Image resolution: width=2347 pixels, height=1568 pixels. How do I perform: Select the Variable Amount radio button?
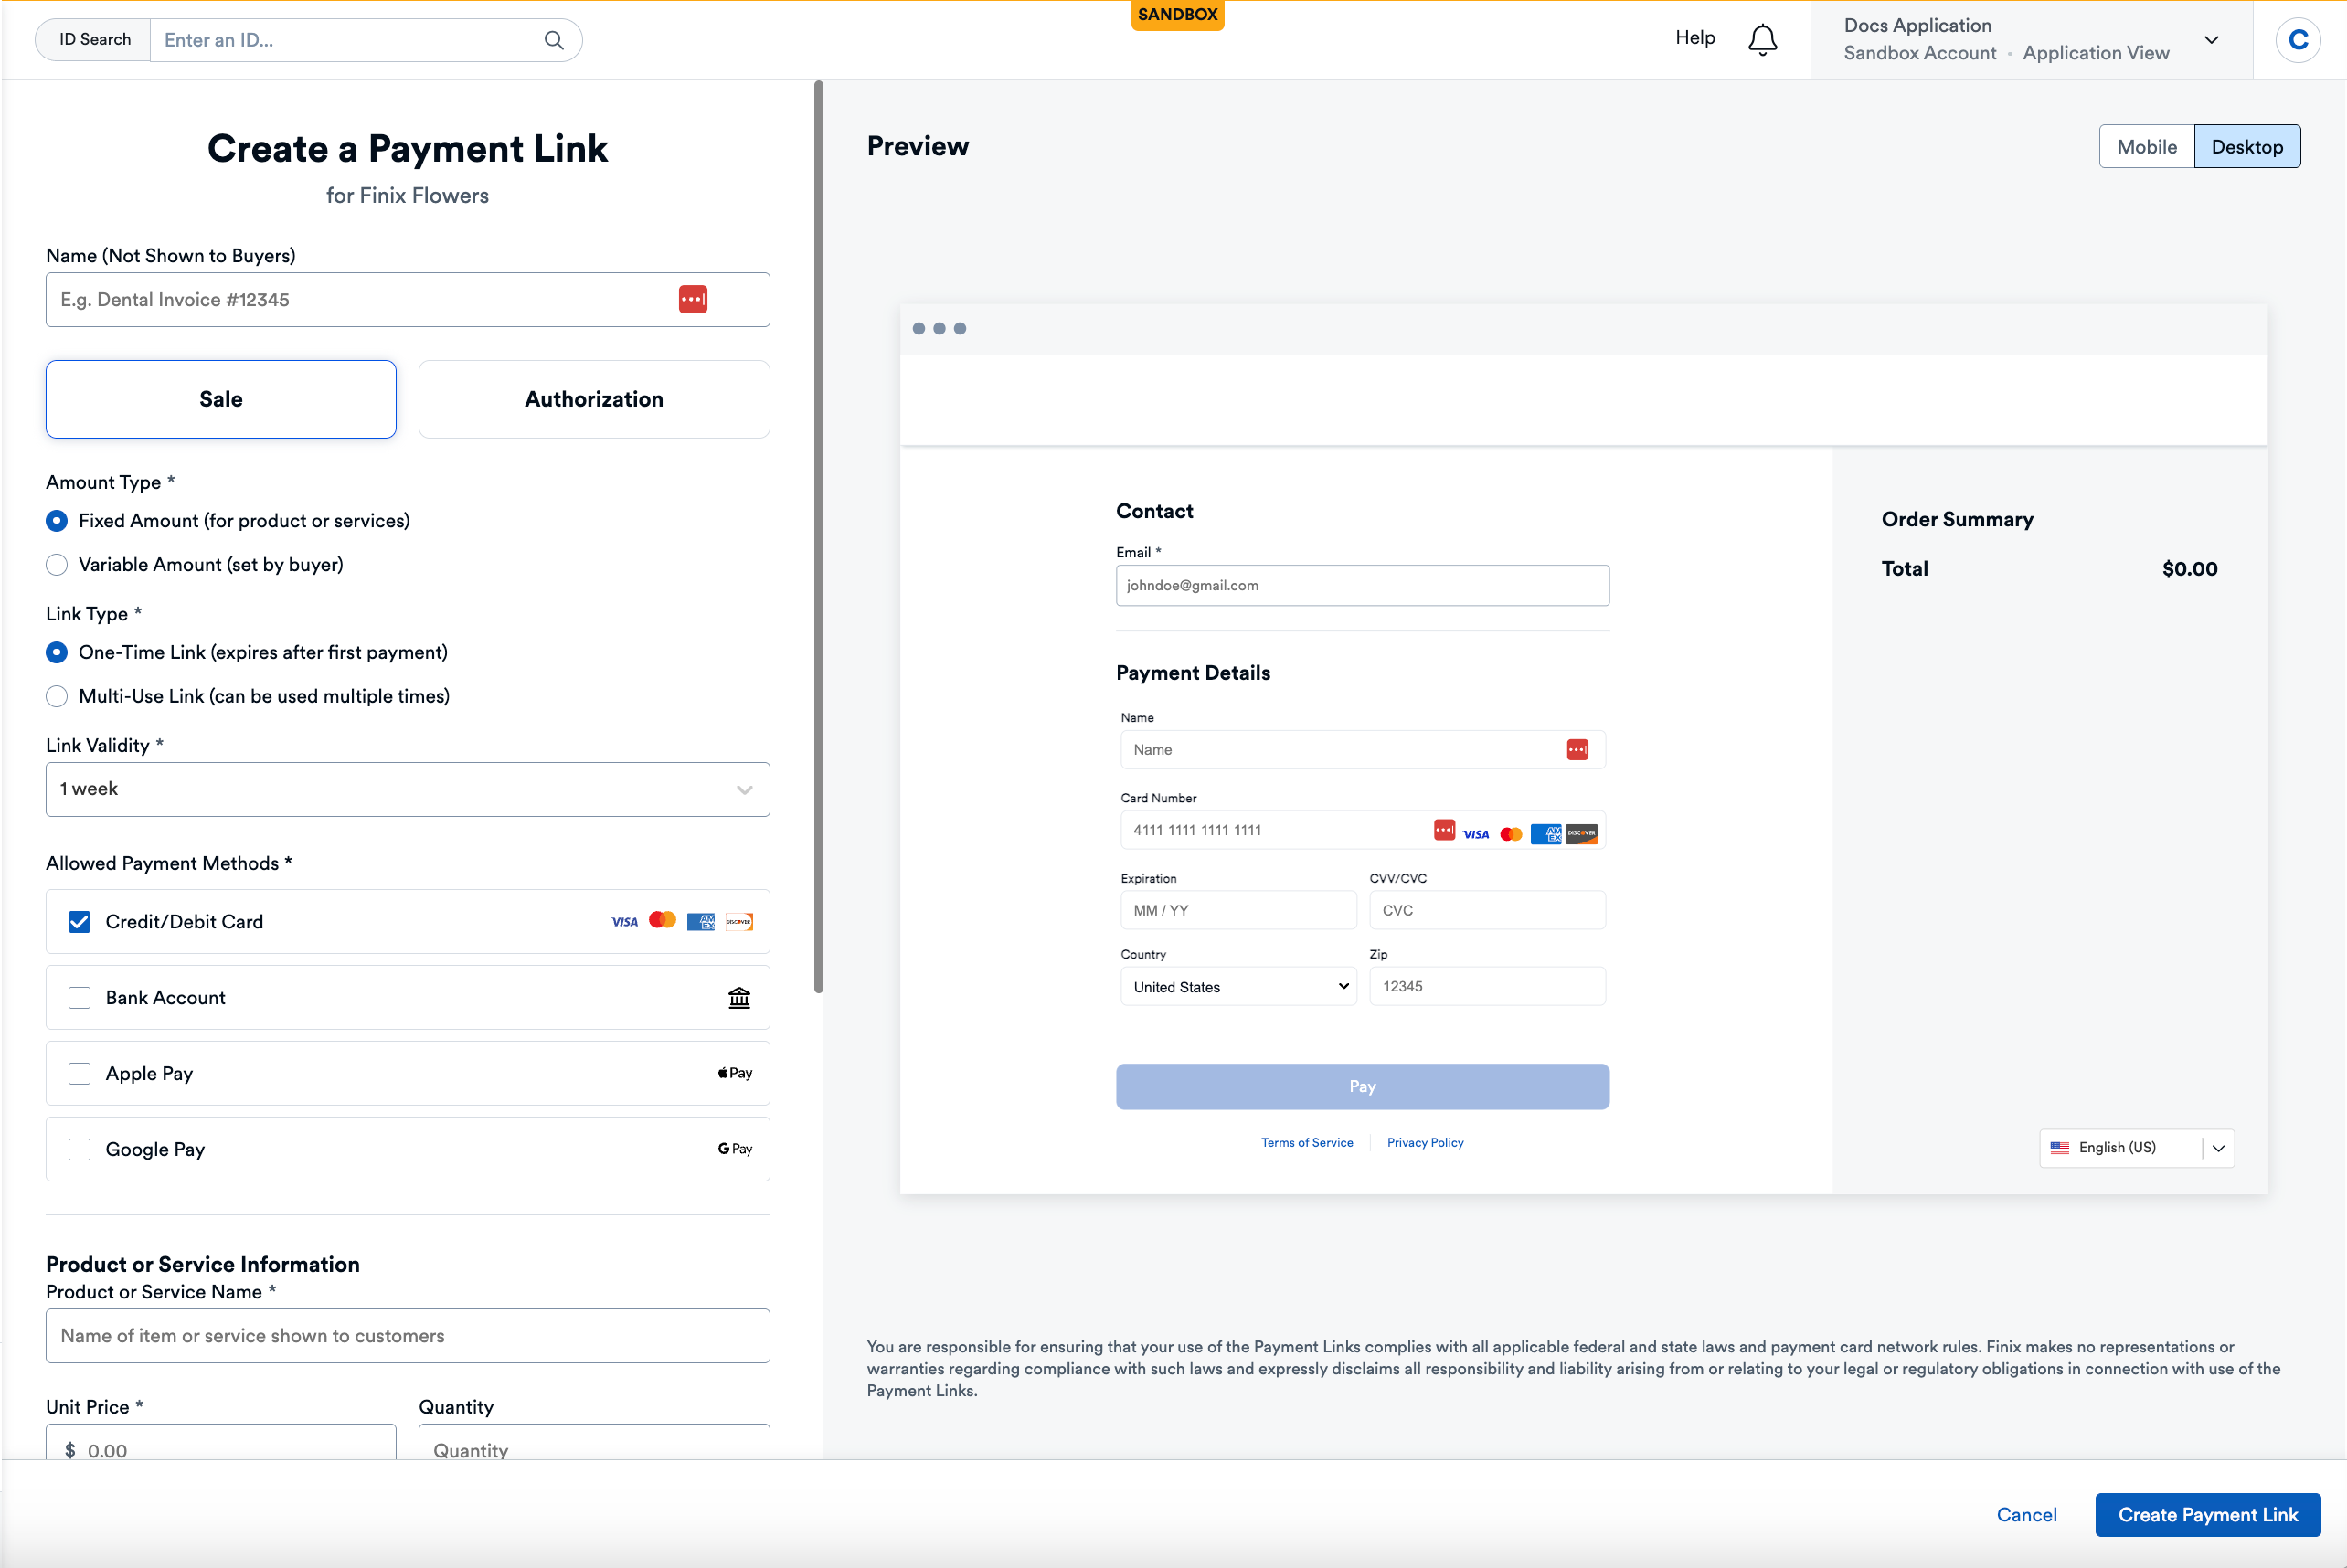[x=57, y=564]
